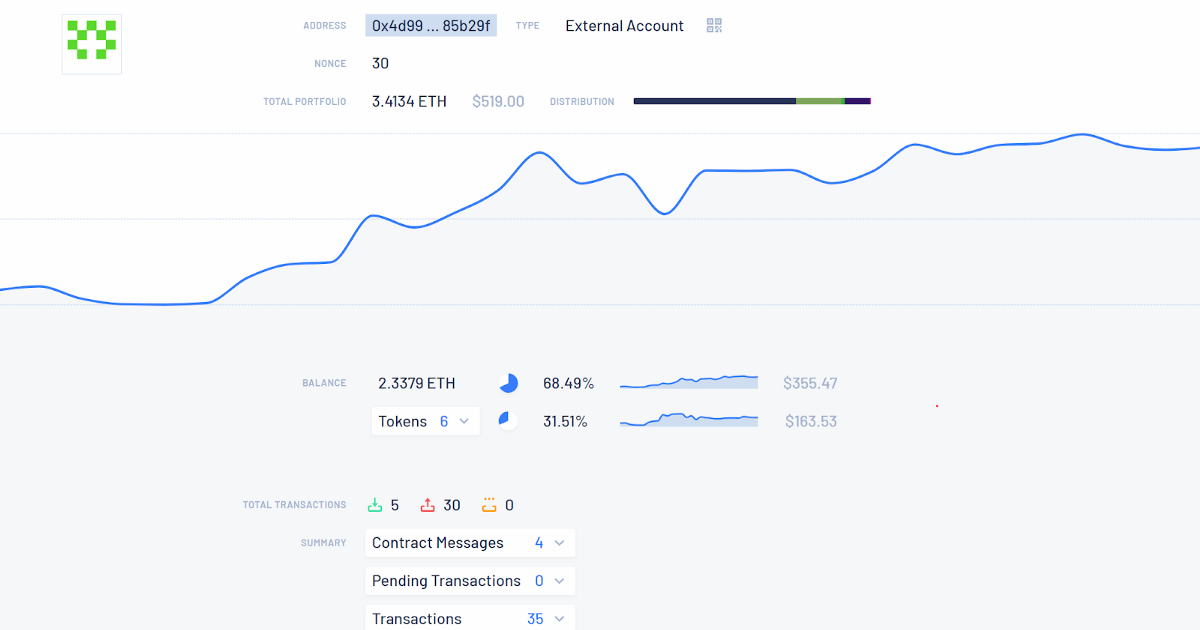Click the dark blue distribution bar segment
Image resolution: width=1200 pixels, height=630 pixels.
[715, 101]
